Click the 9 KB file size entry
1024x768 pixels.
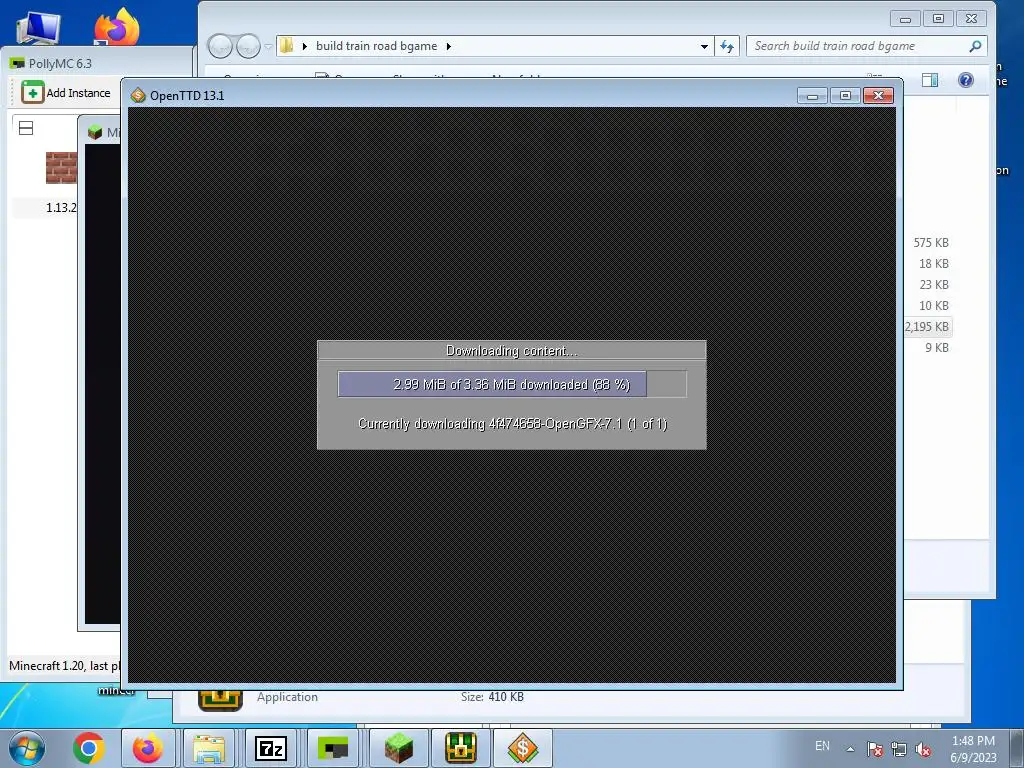937,347
